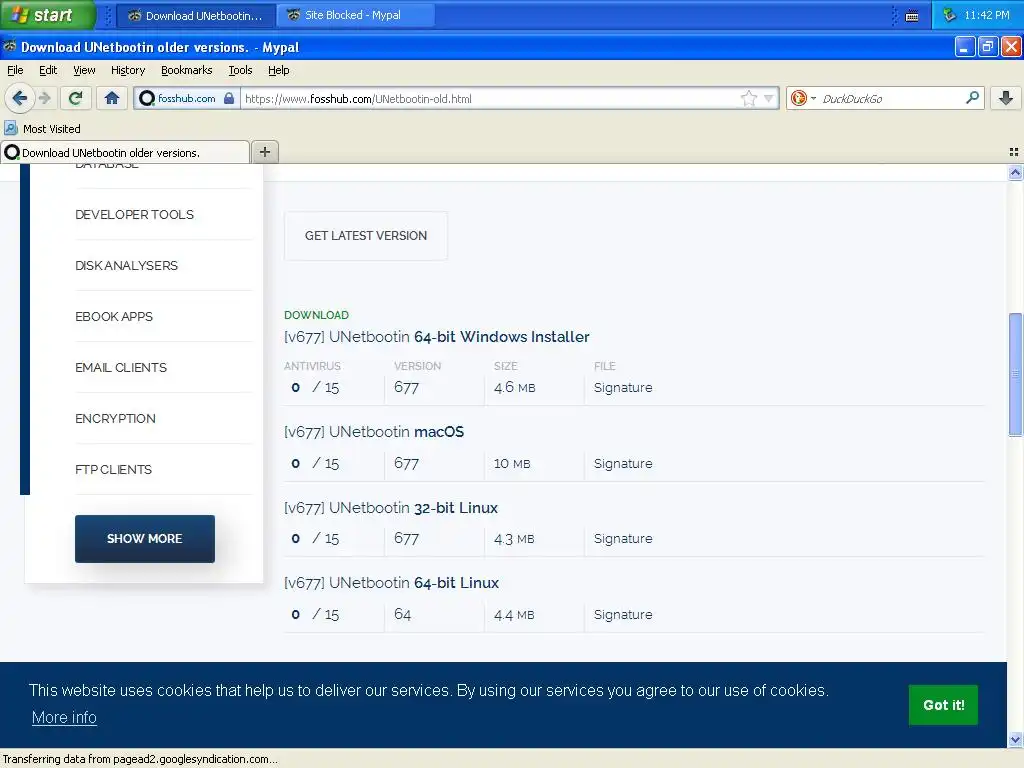Click the padlock security icon
Viewport: 1024px width, 768px height.
click(x=229, y=99)
